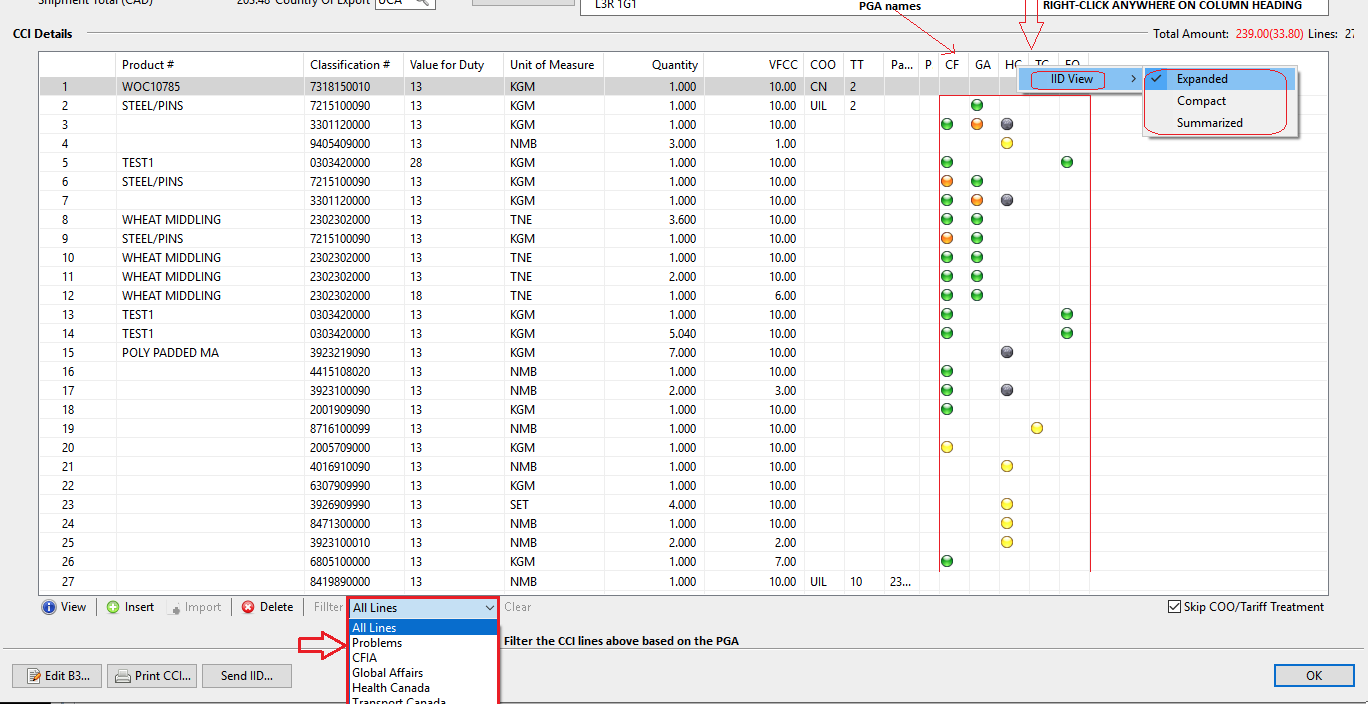The height and width of the screenshot is (704, 1372).
Task: Click classification 7318150010 cell
Action: click(x=355, y=87)
